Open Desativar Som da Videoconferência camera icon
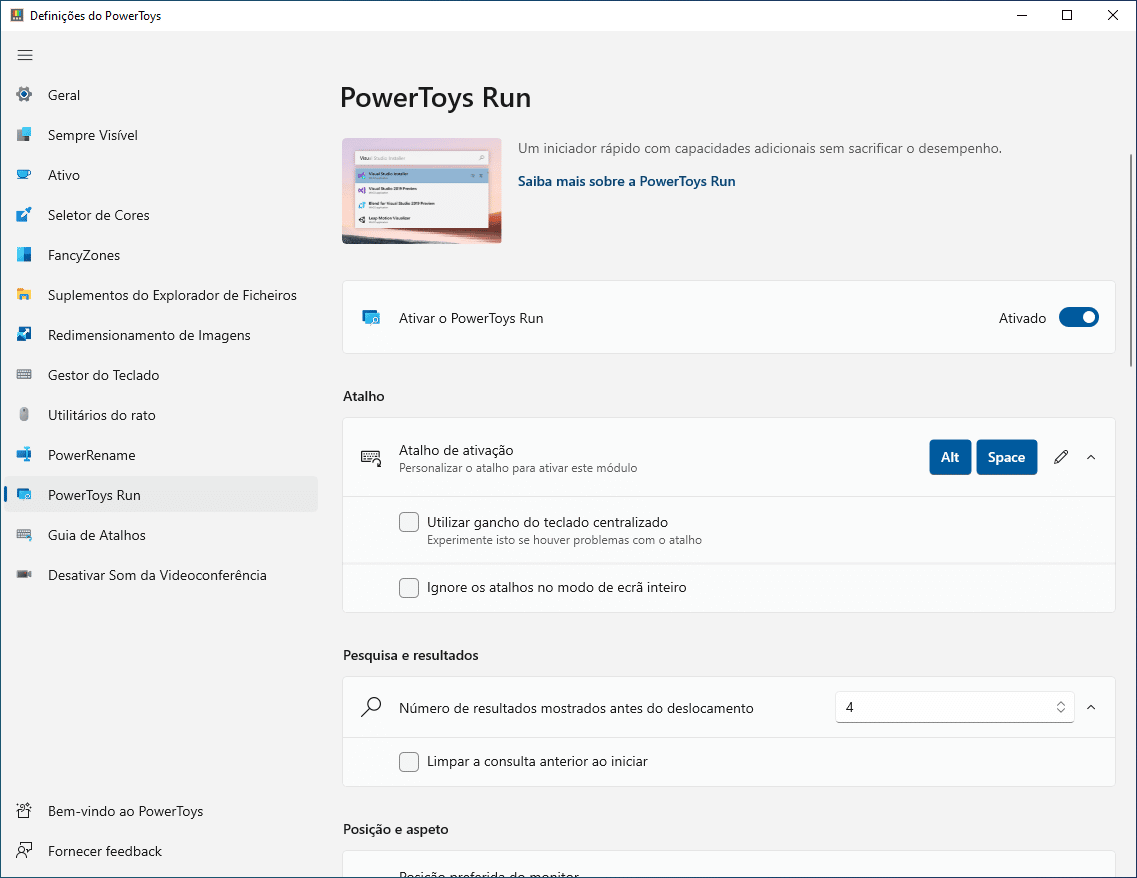This screenshot has height=878, width=1137. click(x=24, y=574)
